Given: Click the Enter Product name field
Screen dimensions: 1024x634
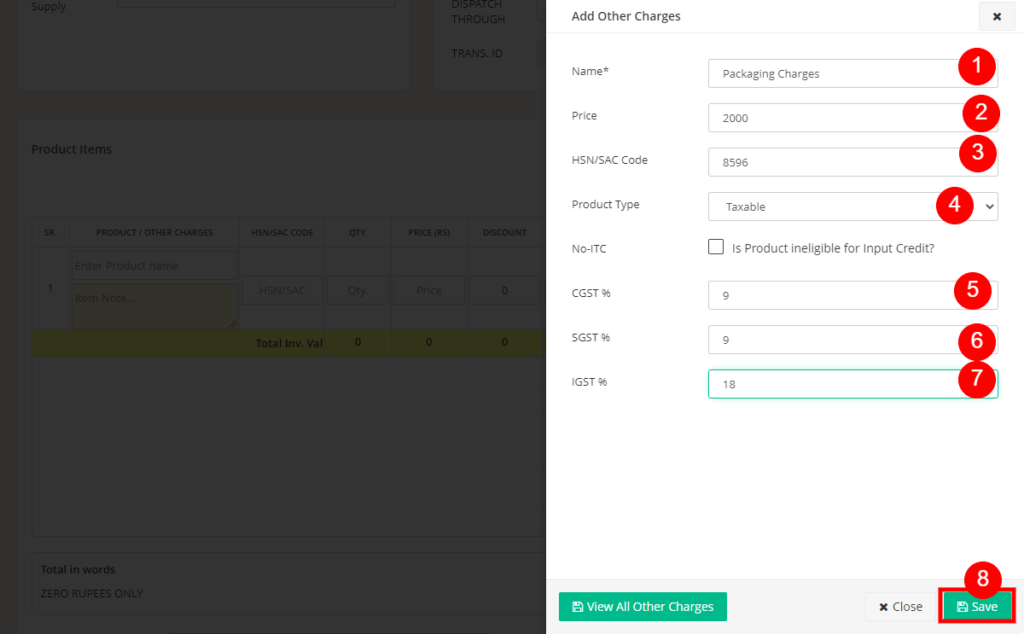Looking at the screenshot, I should [x=153, y=264].
